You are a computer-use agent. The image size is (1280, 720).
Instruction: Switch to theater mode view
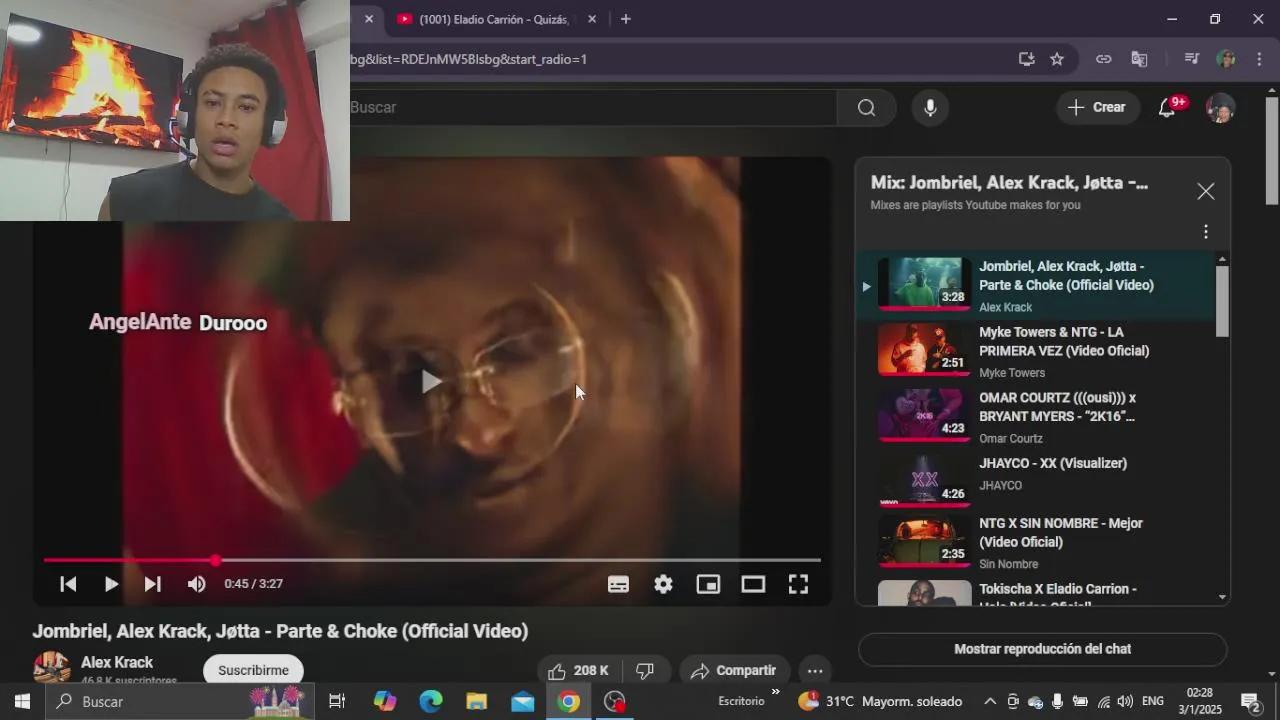click(x=753, y=584)
